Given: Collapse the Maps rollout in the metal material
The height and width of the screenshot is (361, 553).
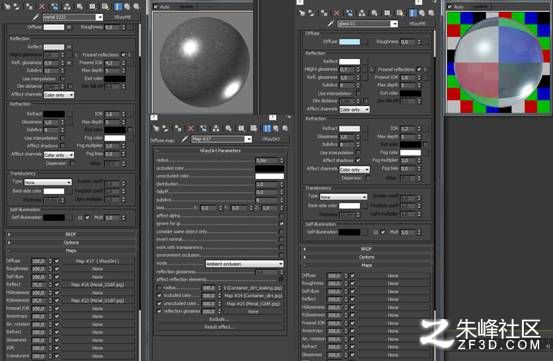Looking at the screenshot, I should 71,251.
